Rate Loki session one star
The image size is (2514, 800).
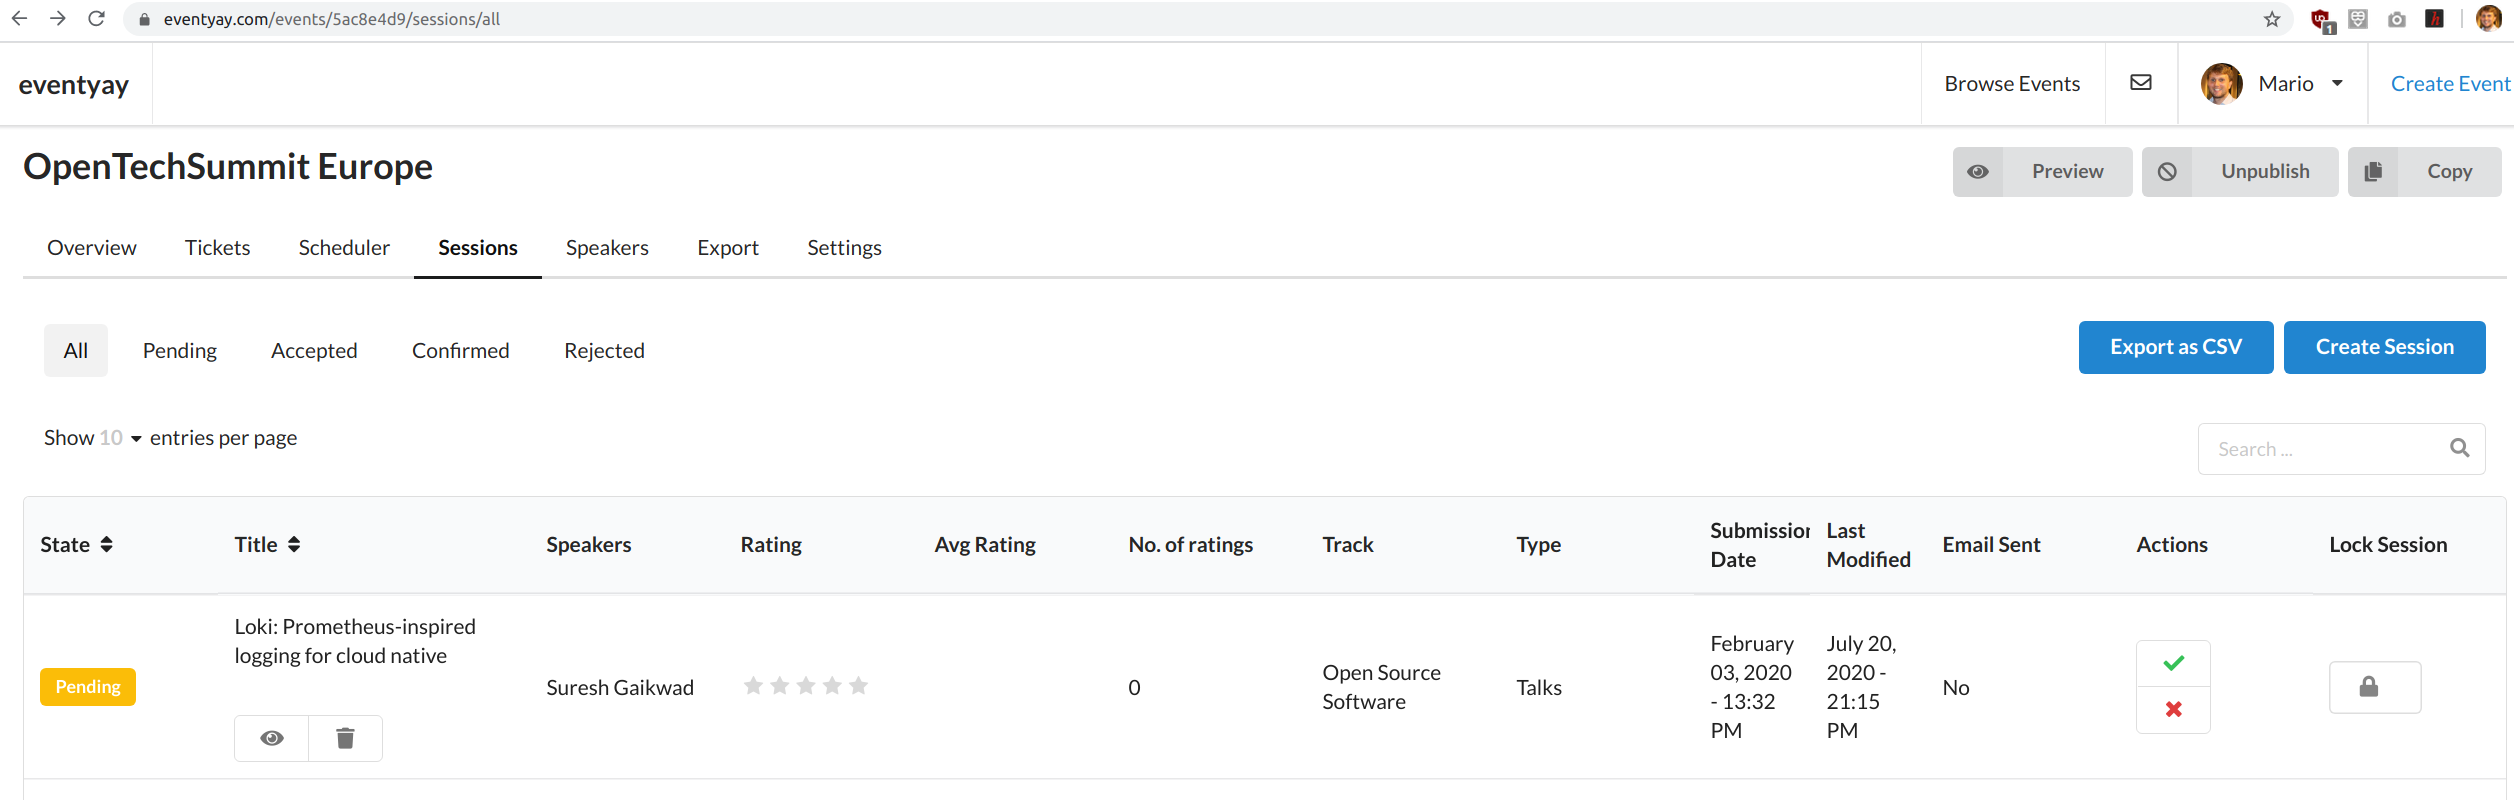click(753, 686)
